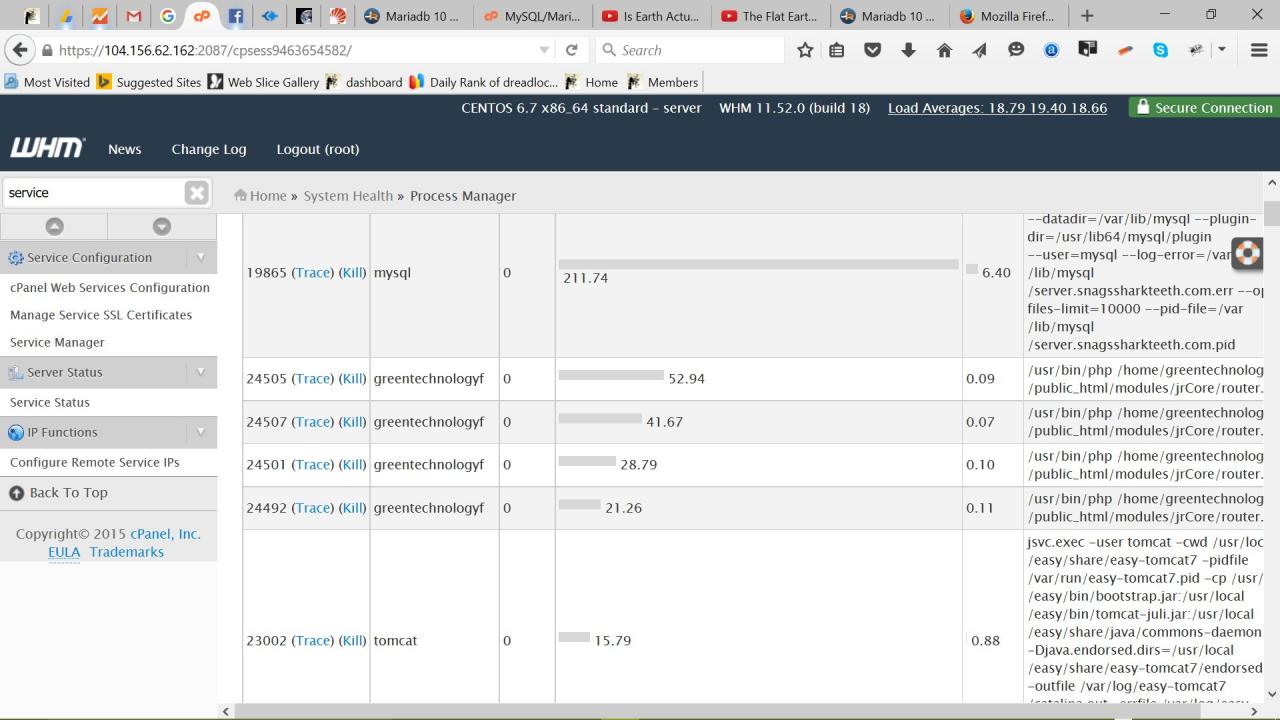The image size is (1280, 720).
Task: Open Change Log in the WHM header
Action: [209, 149]
